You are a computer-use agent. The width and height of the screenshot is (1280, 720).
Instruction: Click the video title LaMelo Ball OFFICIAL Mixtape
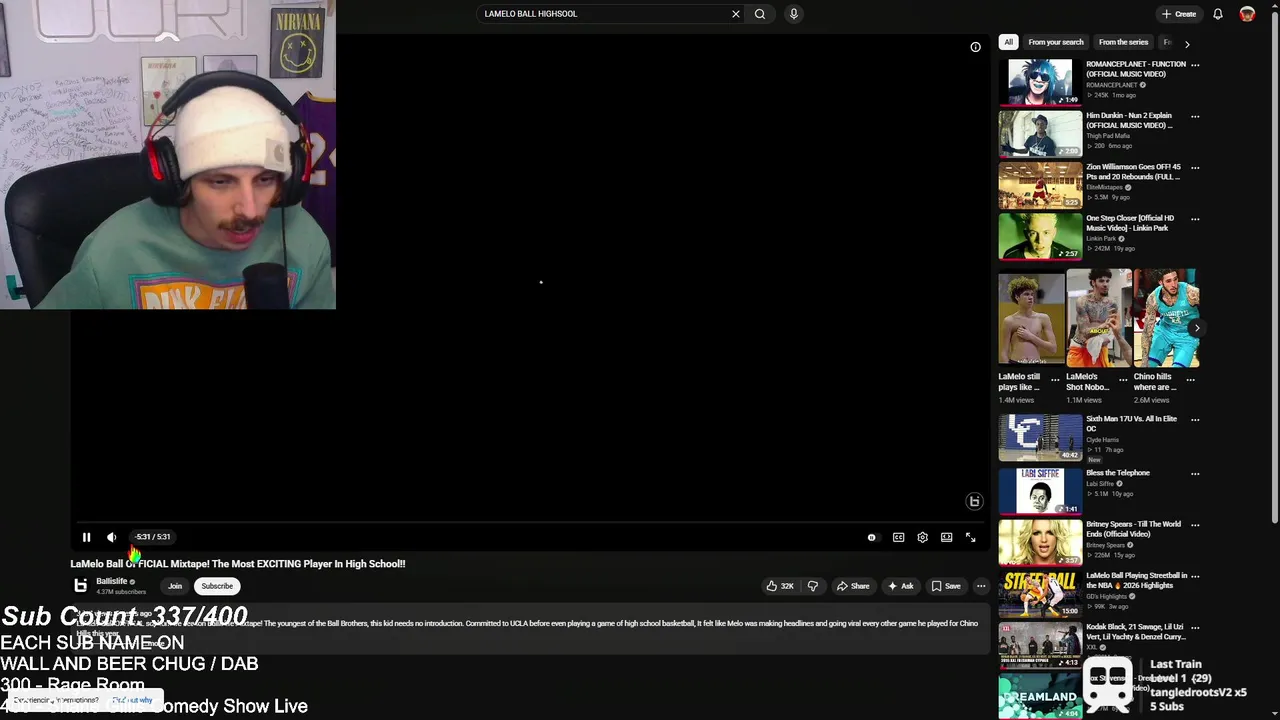[238, 564]
